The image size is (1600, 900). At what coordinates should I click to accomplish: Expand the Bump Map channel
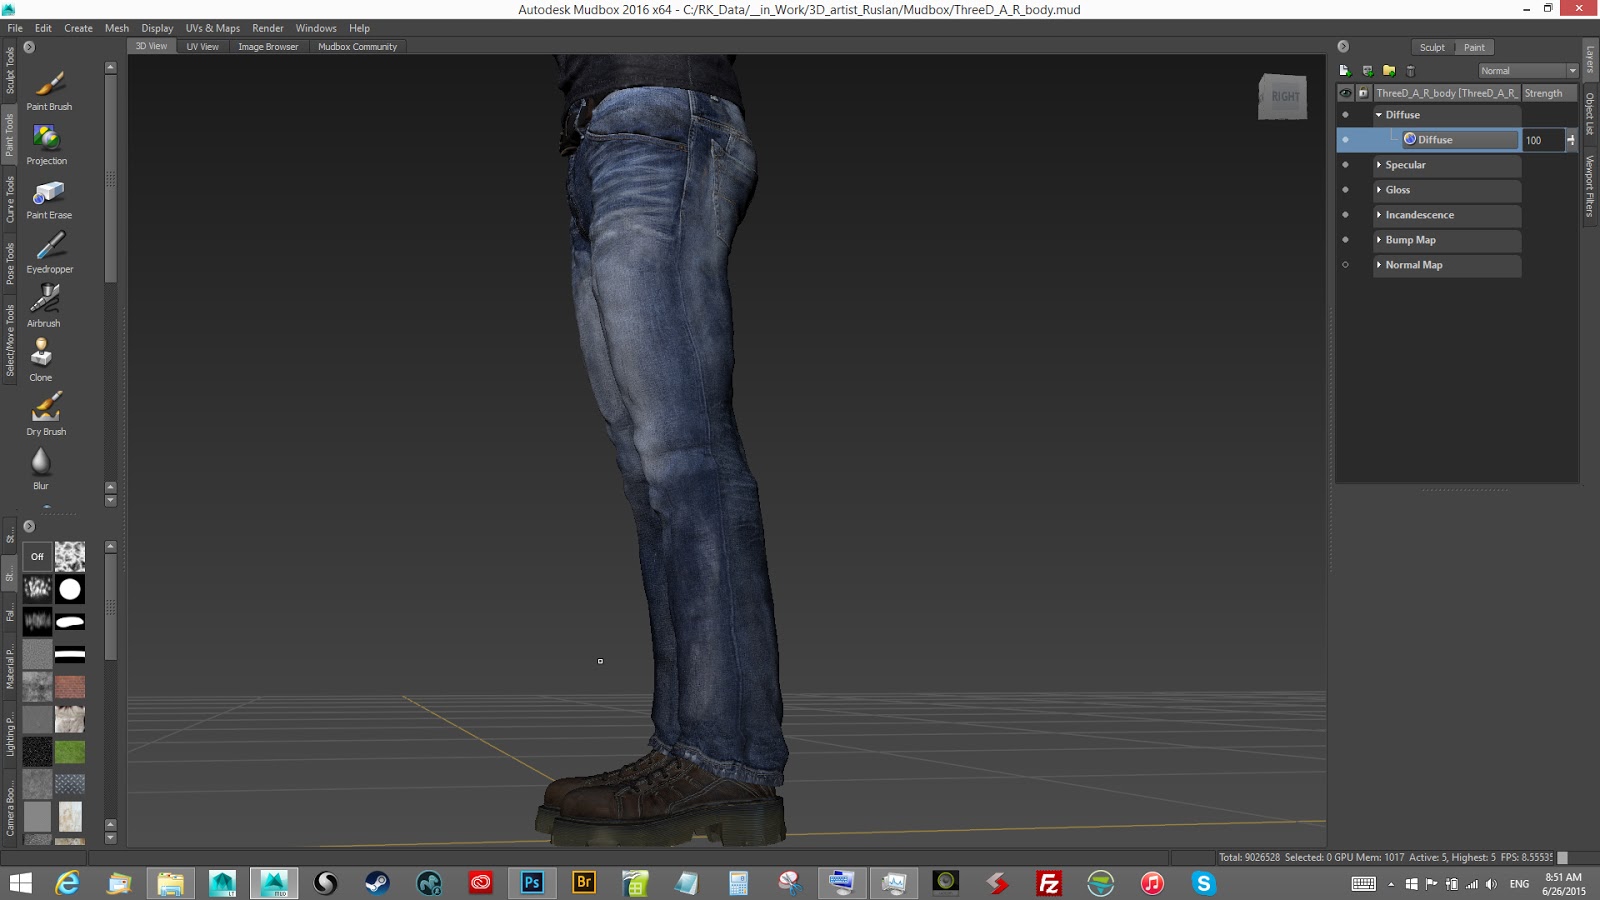pyautogui.click(x=1379, y=240)
